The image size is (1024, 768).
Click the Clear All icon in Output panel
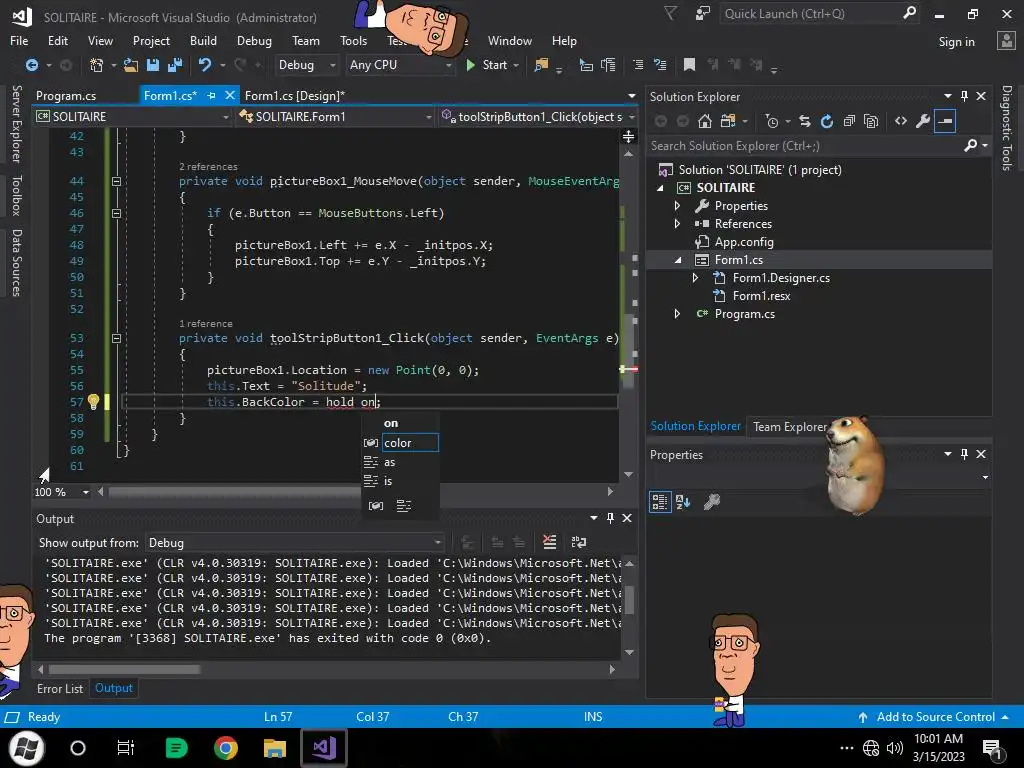[x=550, y=542]
